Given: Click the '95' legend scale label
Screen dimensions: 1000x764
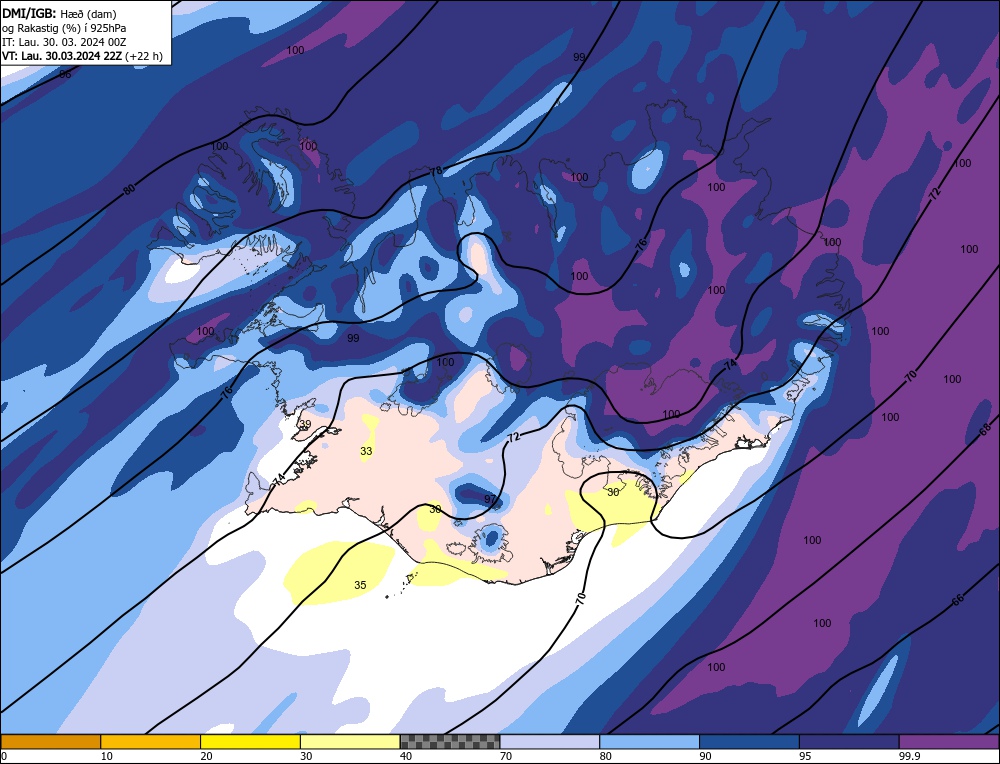Looking at the screenshot, I should pyautogui.click(x=805, y=756).
